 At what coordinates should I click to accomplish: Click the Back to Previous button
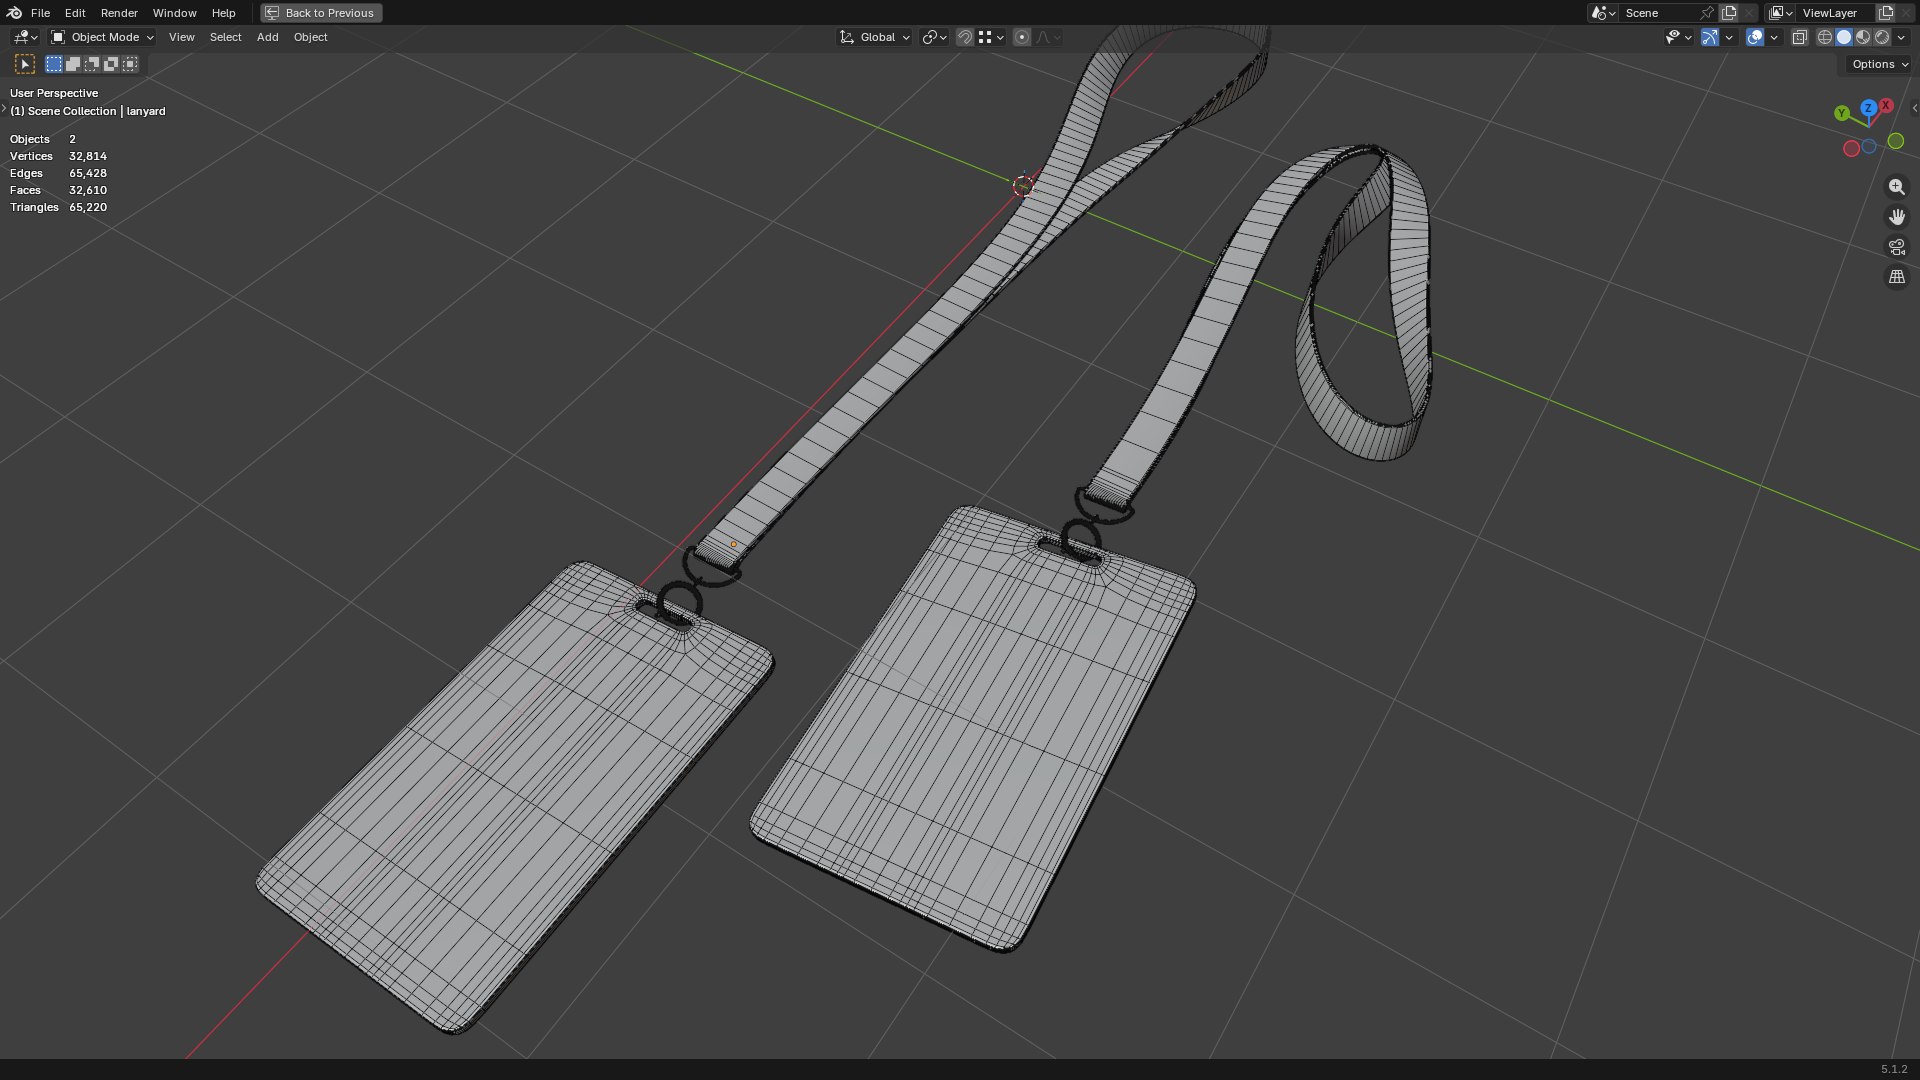(321, 13)
